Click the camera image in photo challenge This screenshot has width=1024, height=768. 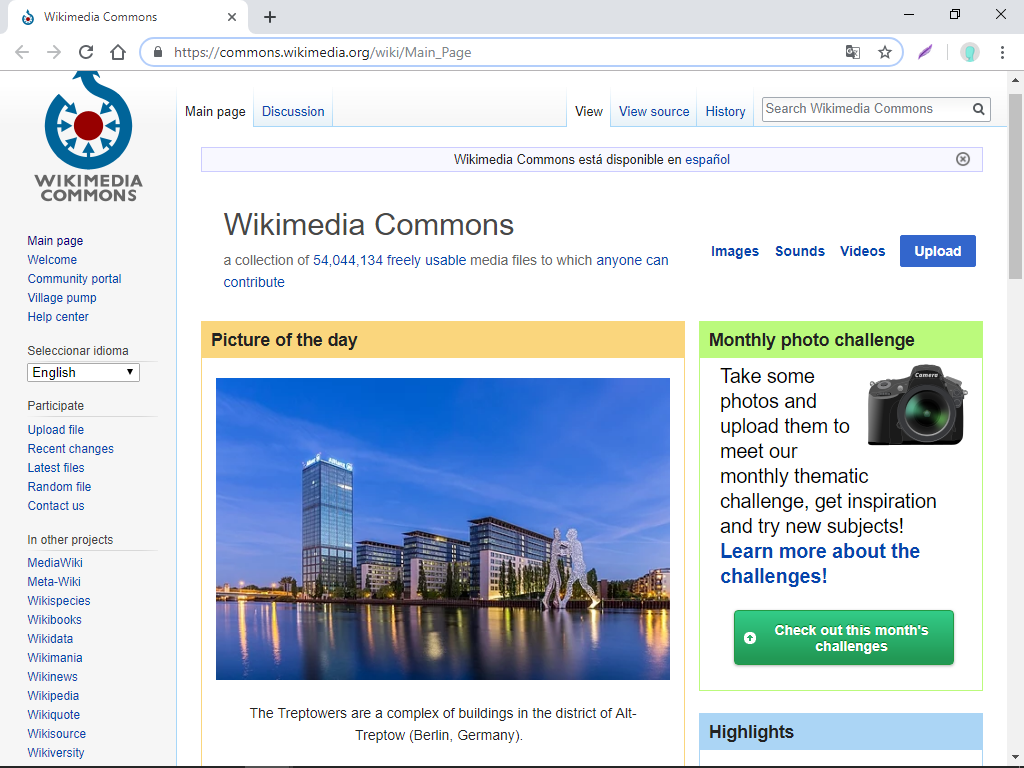[917, 405]
